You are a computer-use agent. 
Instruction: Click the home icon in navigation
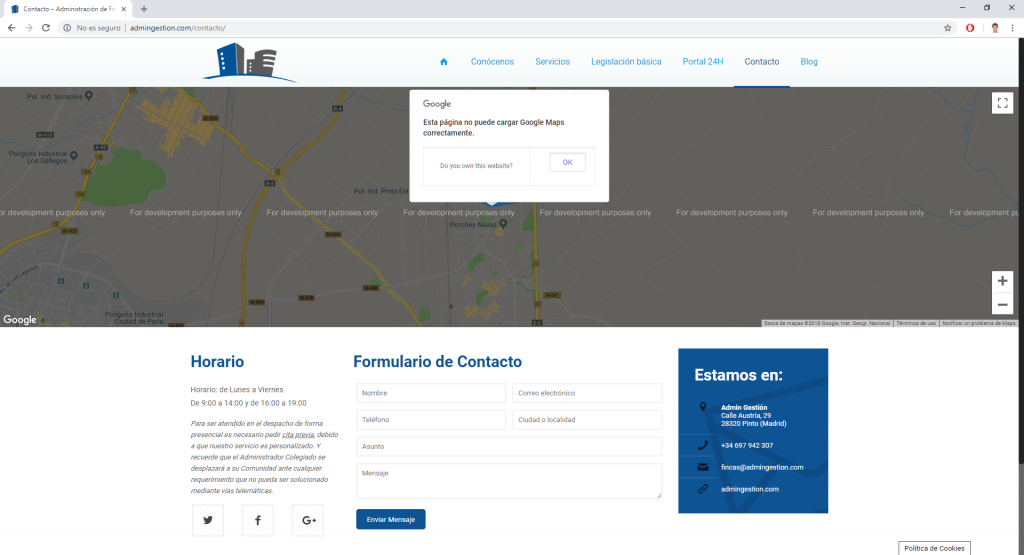[443, 62]
